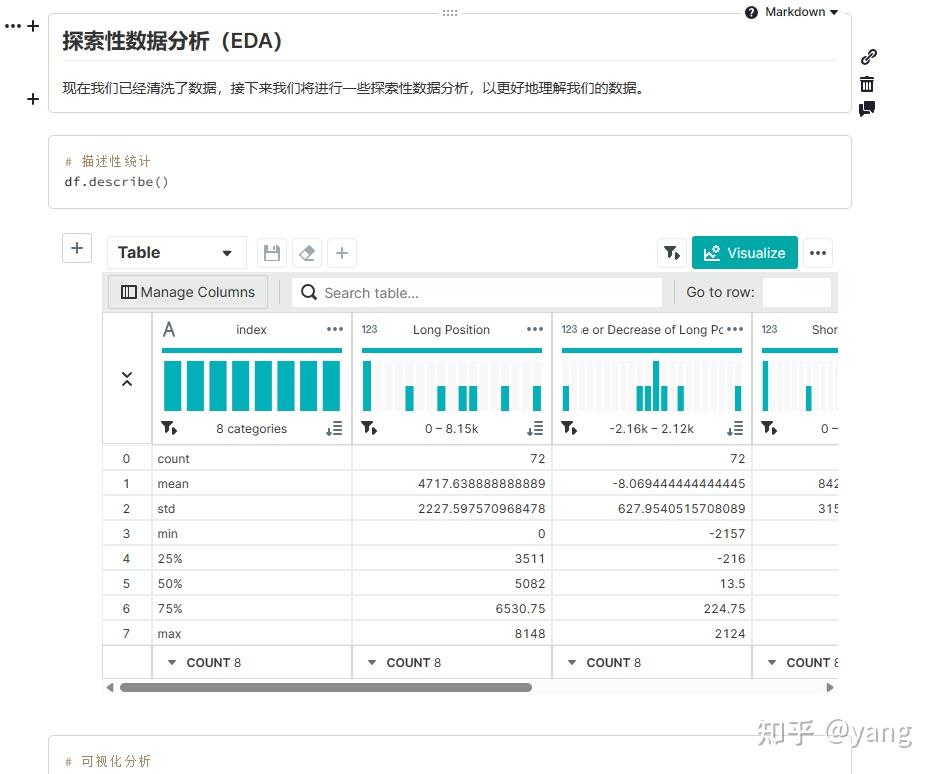Click the Search table input field

click(477, 292)
